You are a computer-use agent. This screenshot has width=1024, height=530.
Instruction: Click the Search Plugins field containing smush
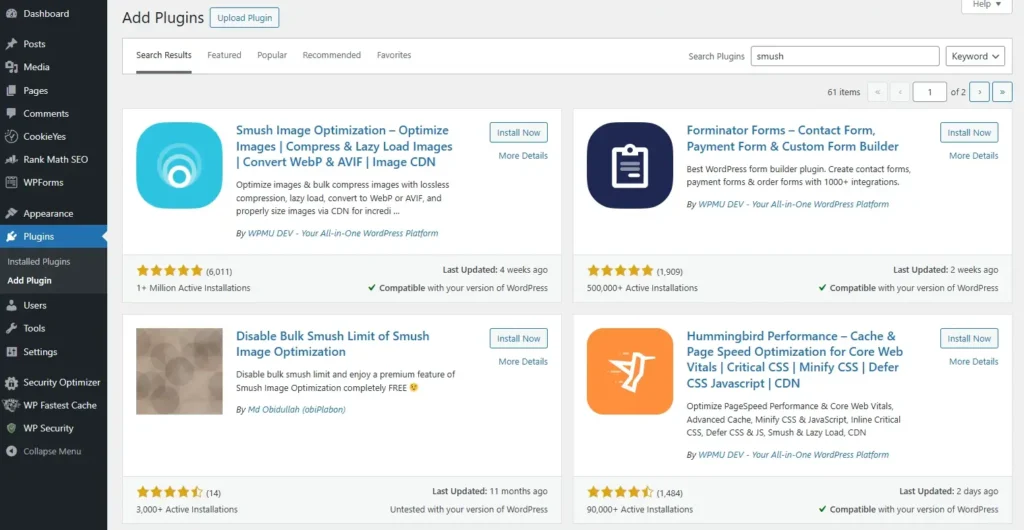845,56
